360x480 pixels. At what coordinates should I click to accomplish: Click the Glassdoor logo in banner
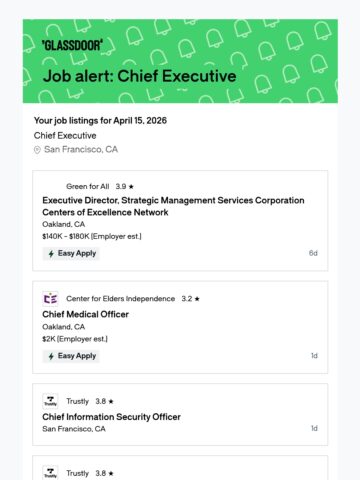72,45
